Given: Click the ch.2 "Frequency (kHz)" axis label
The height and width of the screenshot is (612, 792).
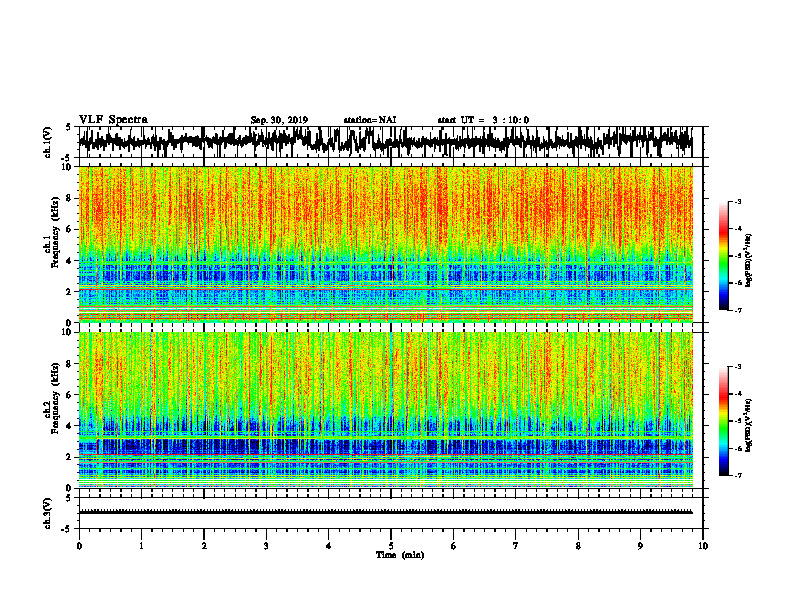Looking at the screenshot, I should coord(55,398).
